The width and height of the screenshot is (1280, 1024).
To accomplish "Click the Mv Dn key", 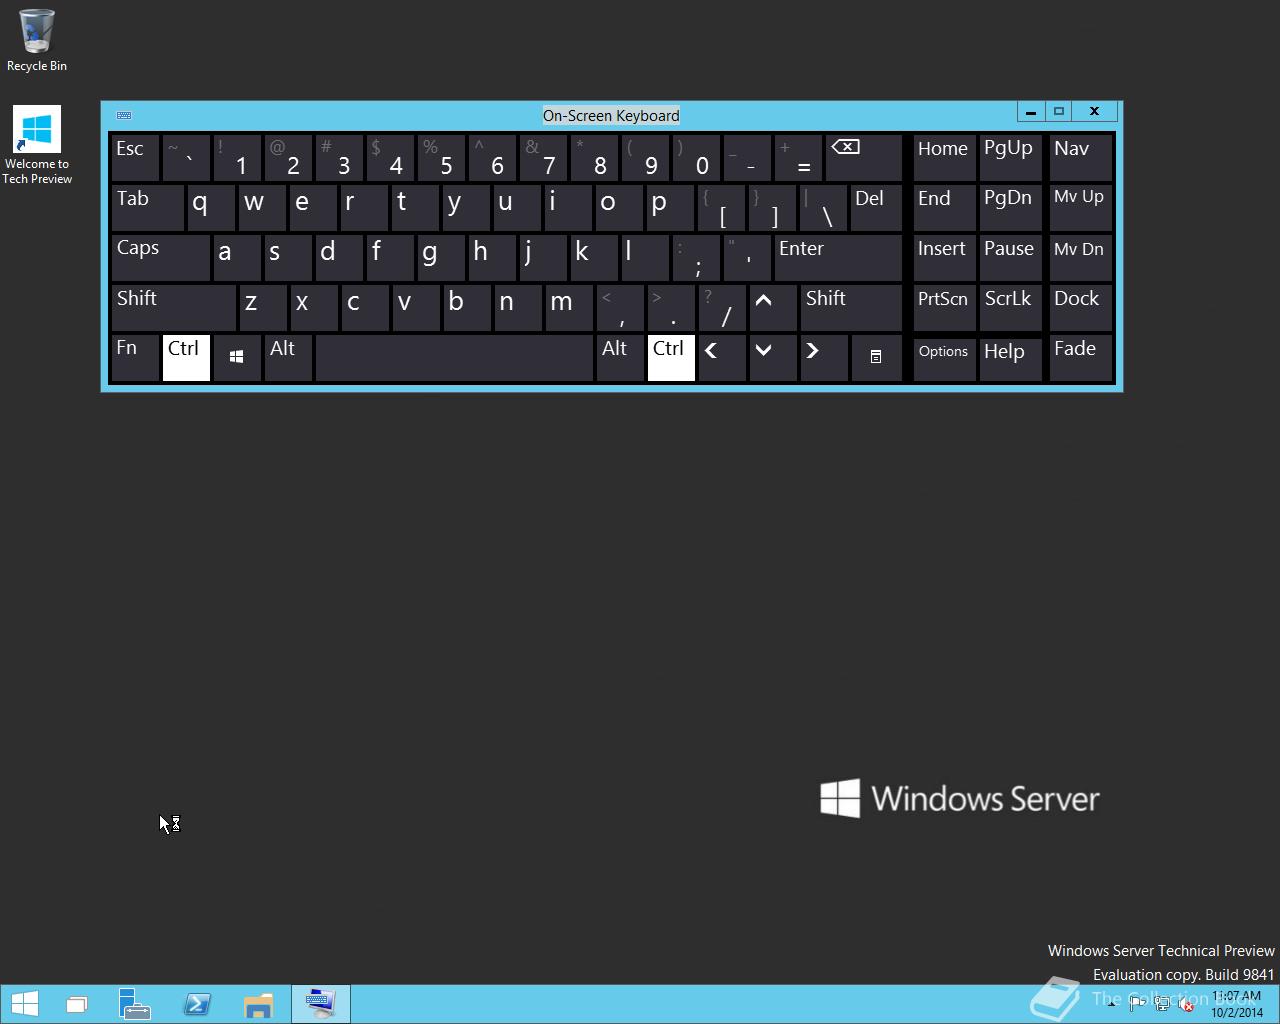I will click(x=1081, y=258).
